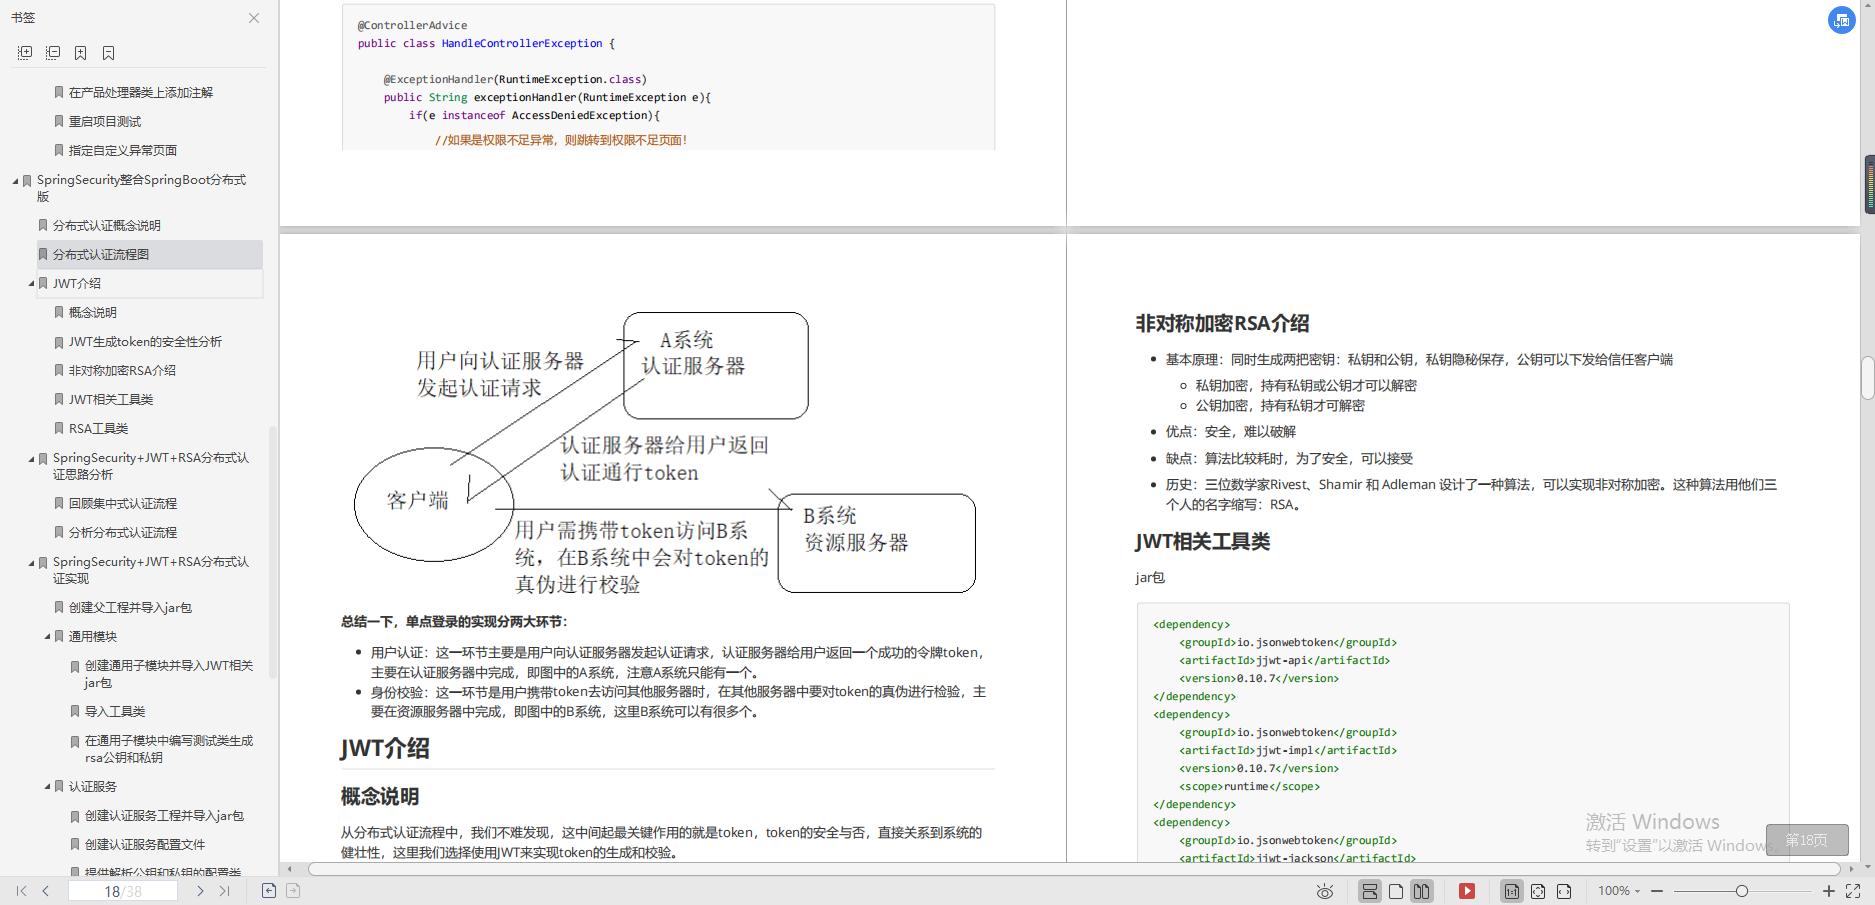Click the blue floating tool button at top right

point(1841,20)
